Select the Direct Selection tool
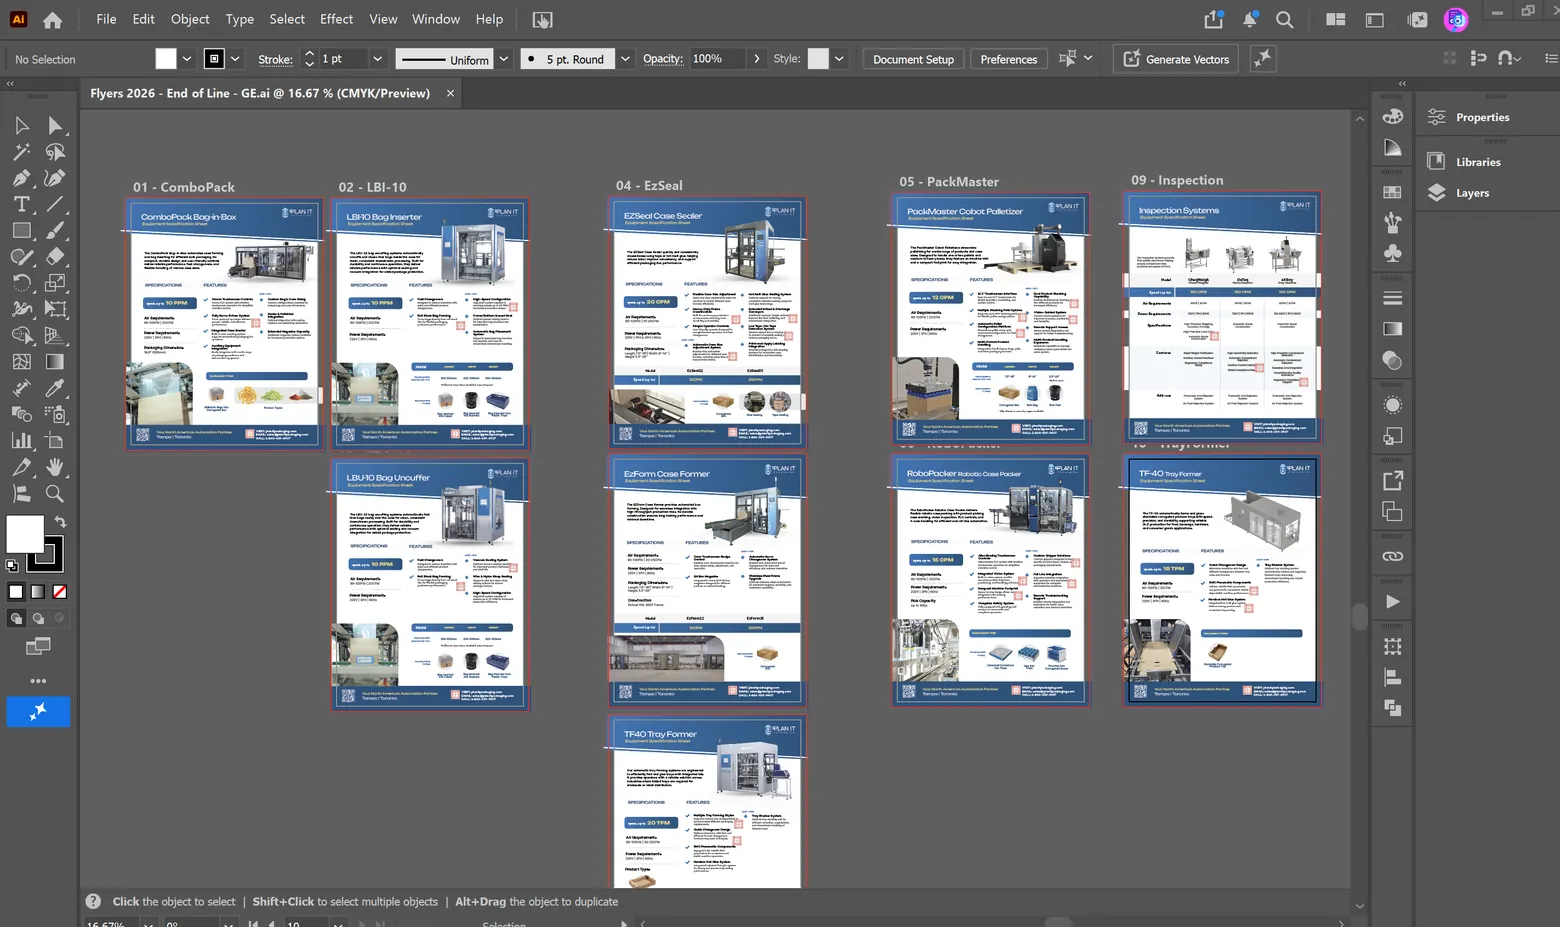Screen dimensions: 1560x927 [55, 125]
